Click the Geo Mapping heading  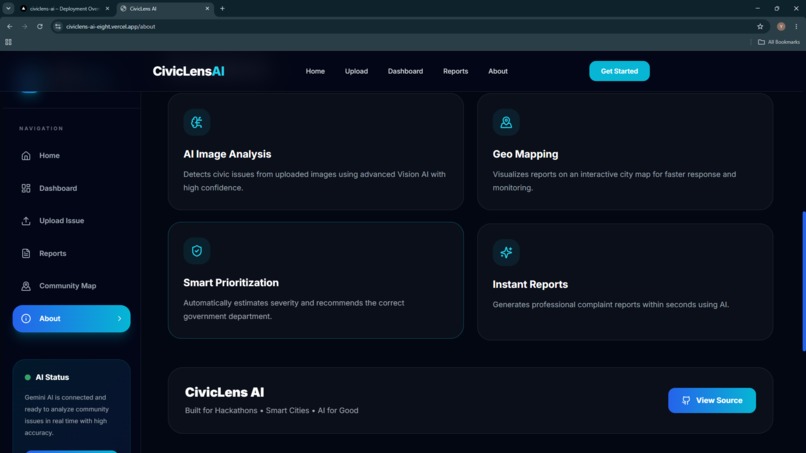525,154
